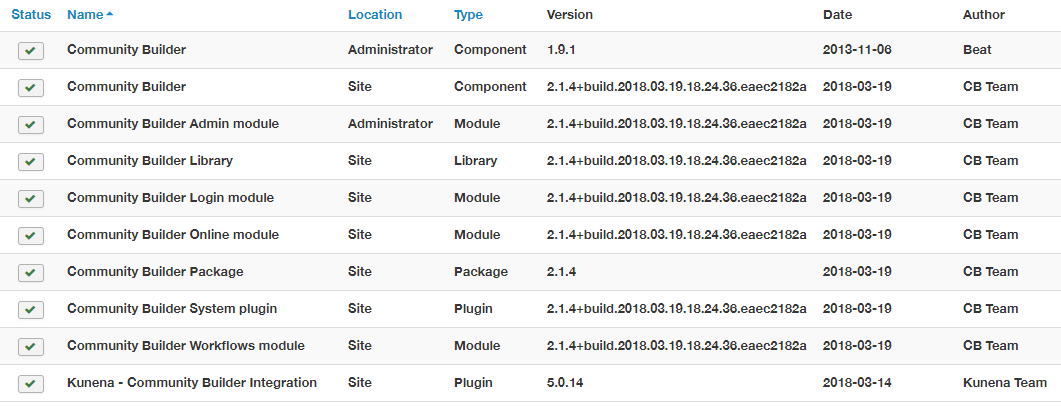Toggle status of Site Community Builder component
The image size is (1061, 412).
(x=30, y=88)
